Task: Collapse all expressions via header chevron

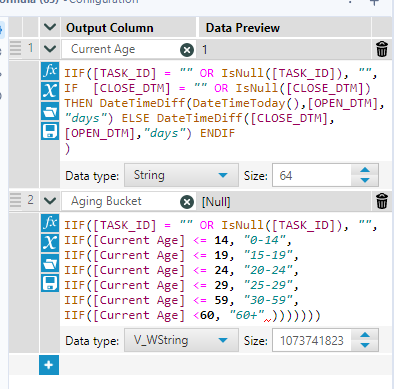Action: (x=50, y=27)
